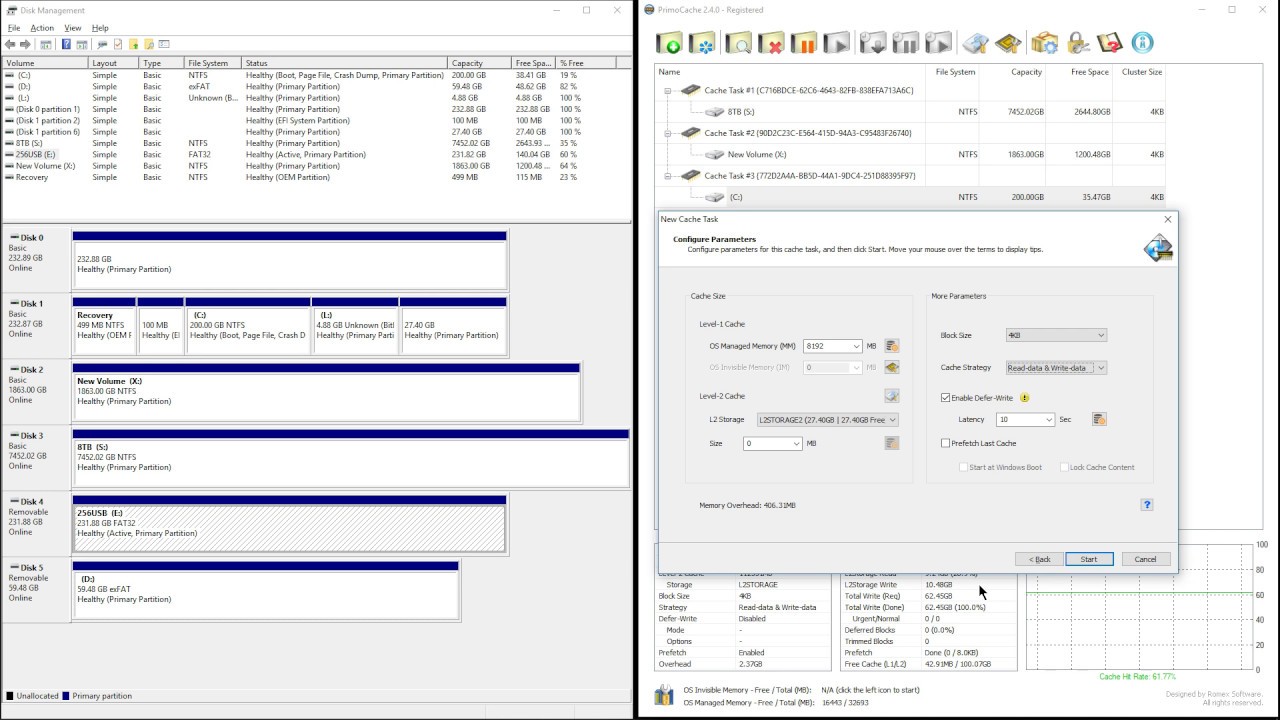The image size is (1280, 720).
Task: Open PrimoCache options box-with-gear icon
Action: pyautogui.click(x=1045, y=43)
